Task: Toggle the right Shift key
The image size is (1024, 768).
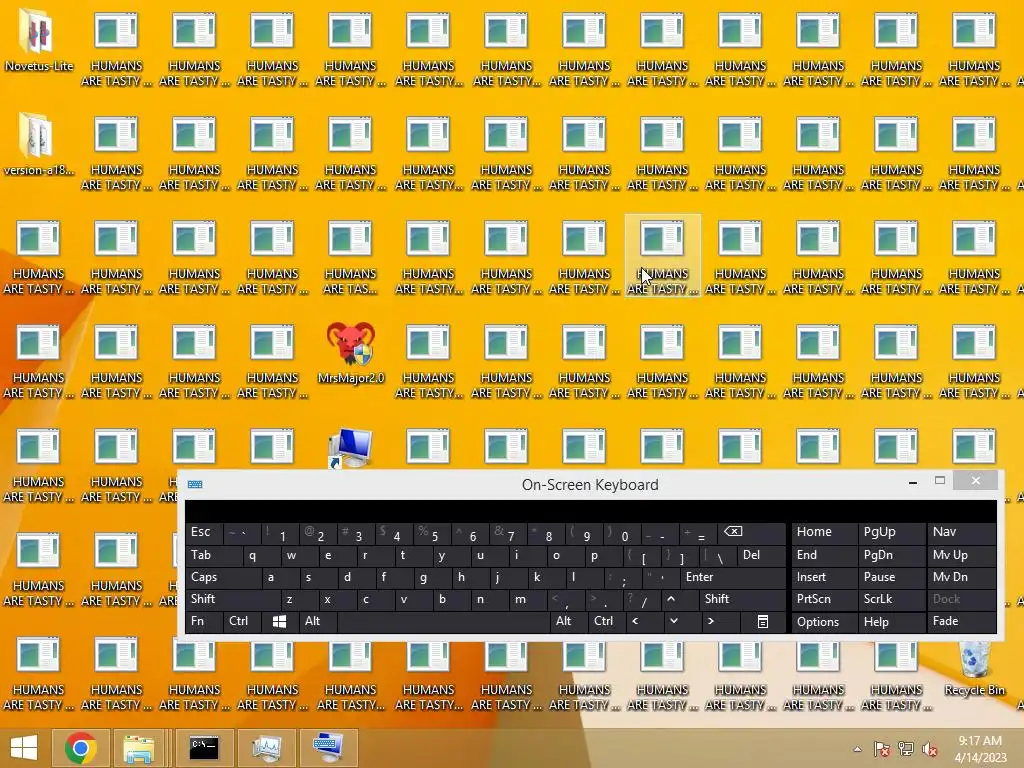Action: [x=742, y=600]
